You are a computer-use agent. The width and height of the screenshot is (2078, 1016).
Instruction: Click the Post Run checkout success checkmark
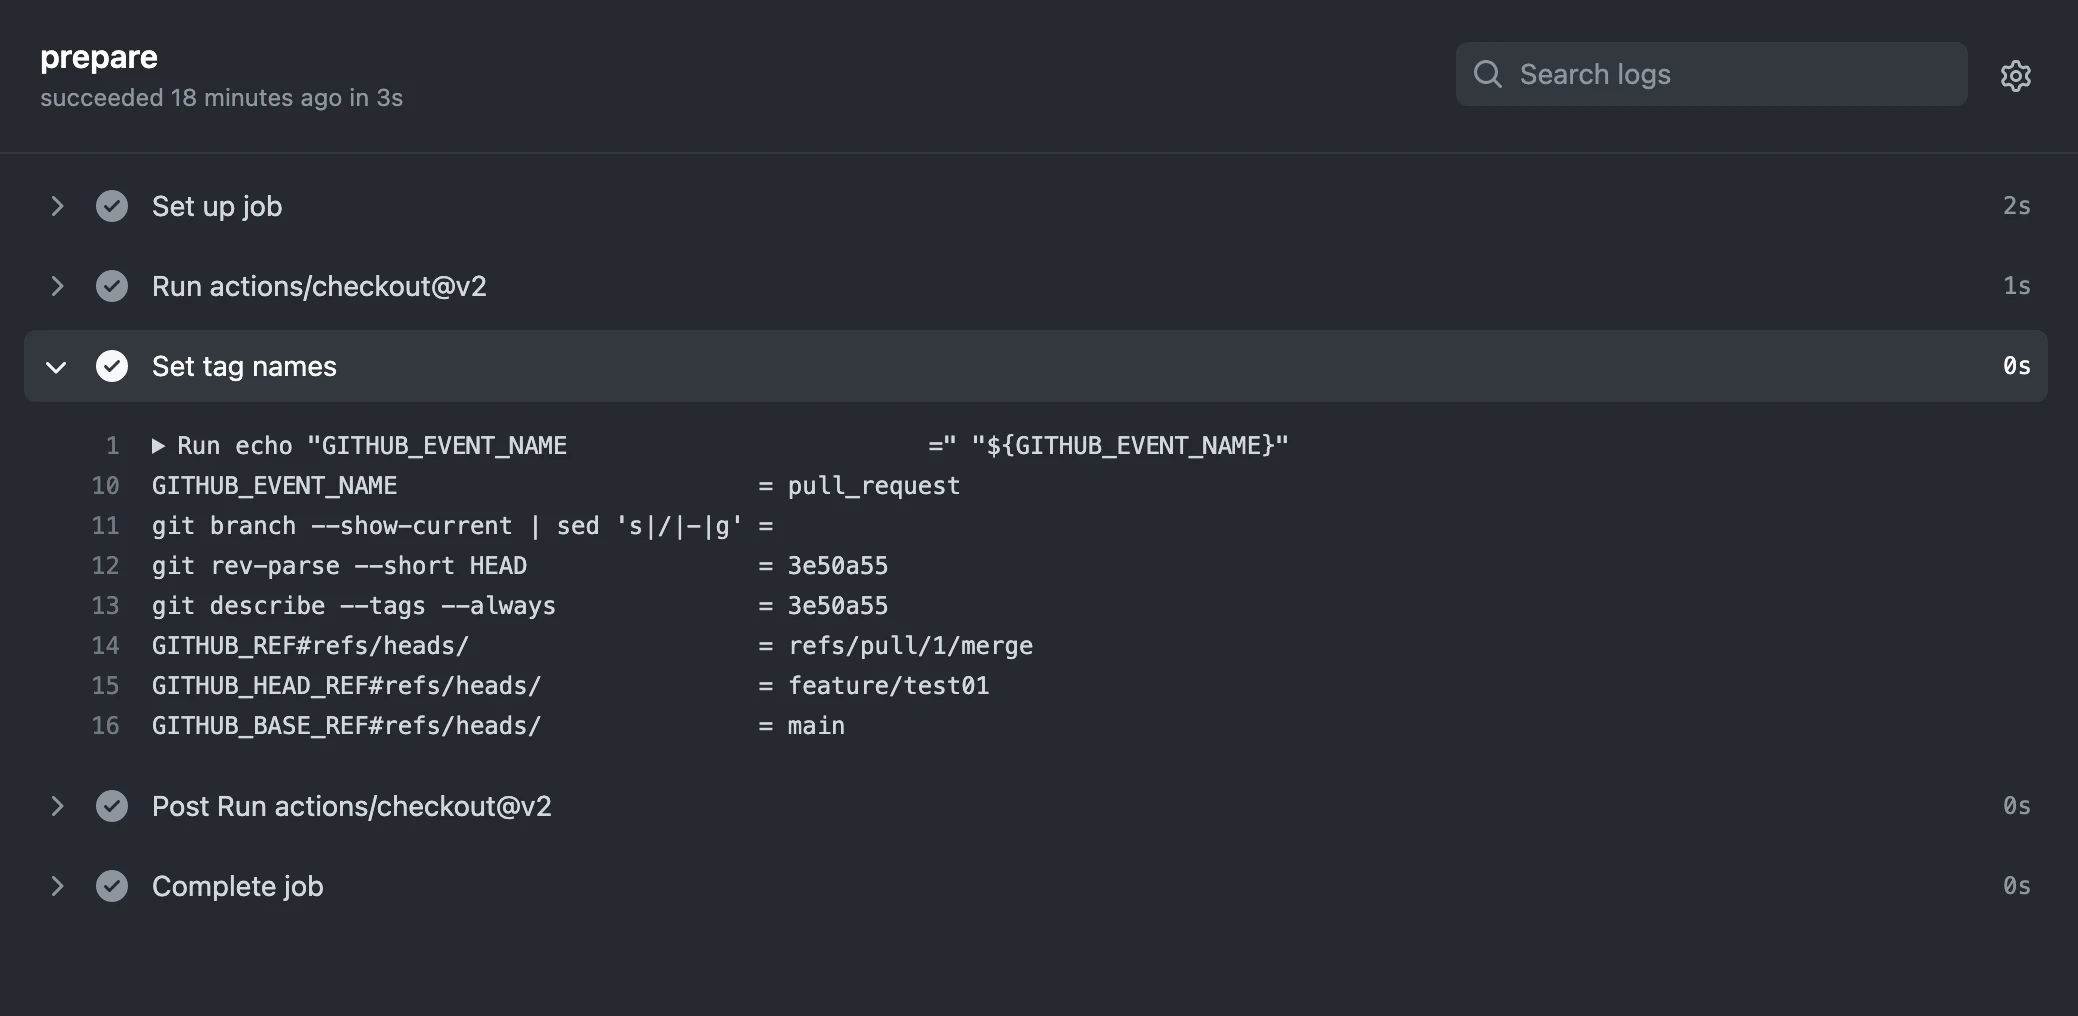pyautogui.click(x=112, y=806)
